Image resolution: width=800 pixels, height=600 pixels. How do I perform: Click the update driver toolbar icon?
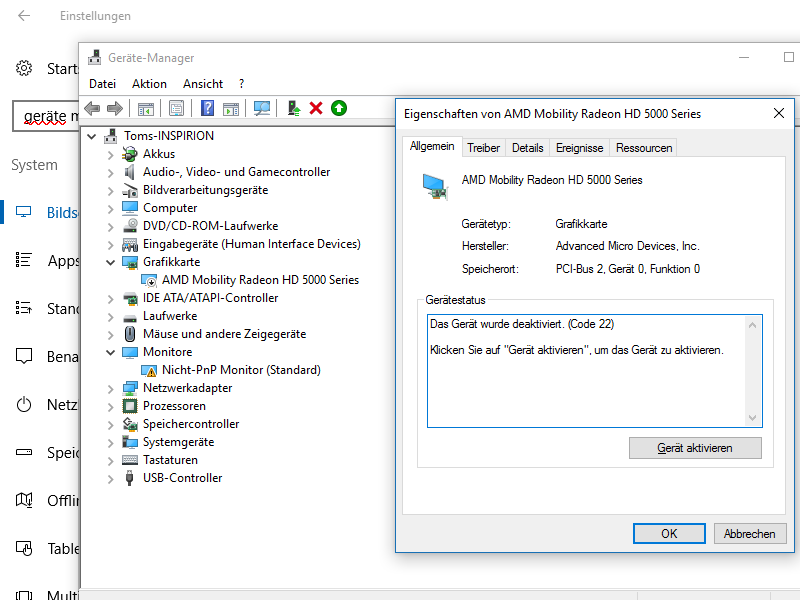pyautogui.click(x=294, y=108)
